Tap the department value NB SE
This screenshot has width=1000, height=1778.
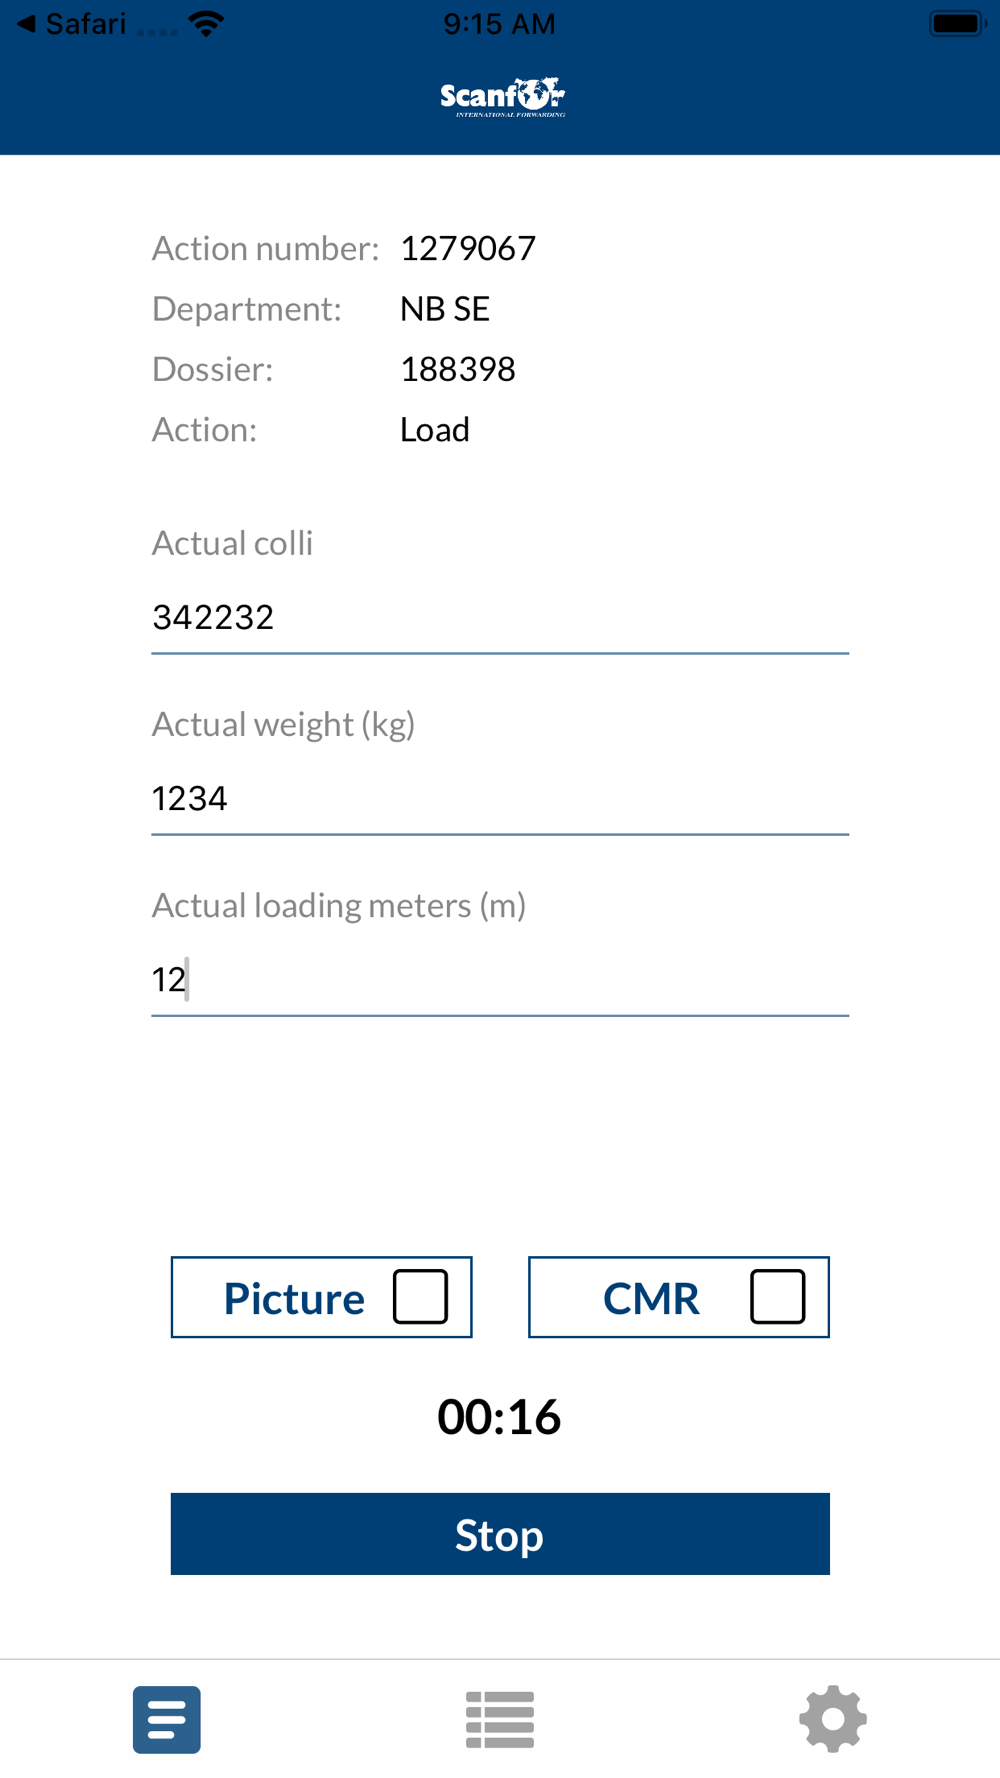click(x=445, y=309)
